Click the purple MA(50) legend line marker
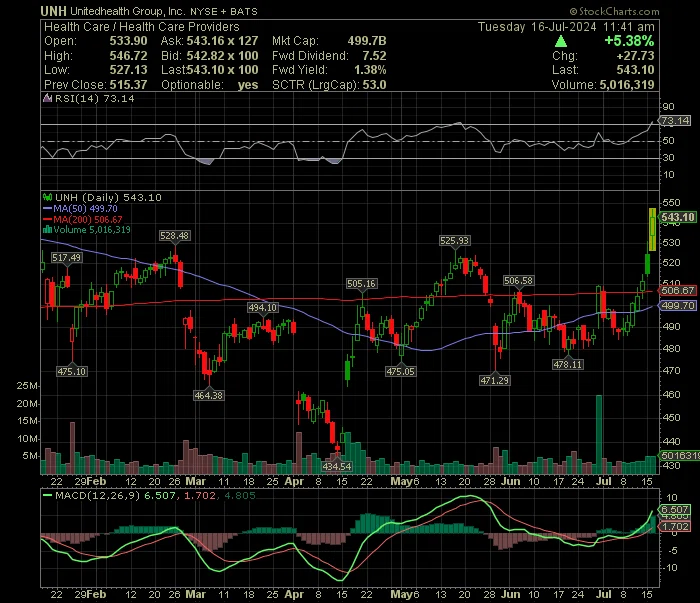Viewport: 700px width, 603px height. pyautogui.click(x=47, y=208)
